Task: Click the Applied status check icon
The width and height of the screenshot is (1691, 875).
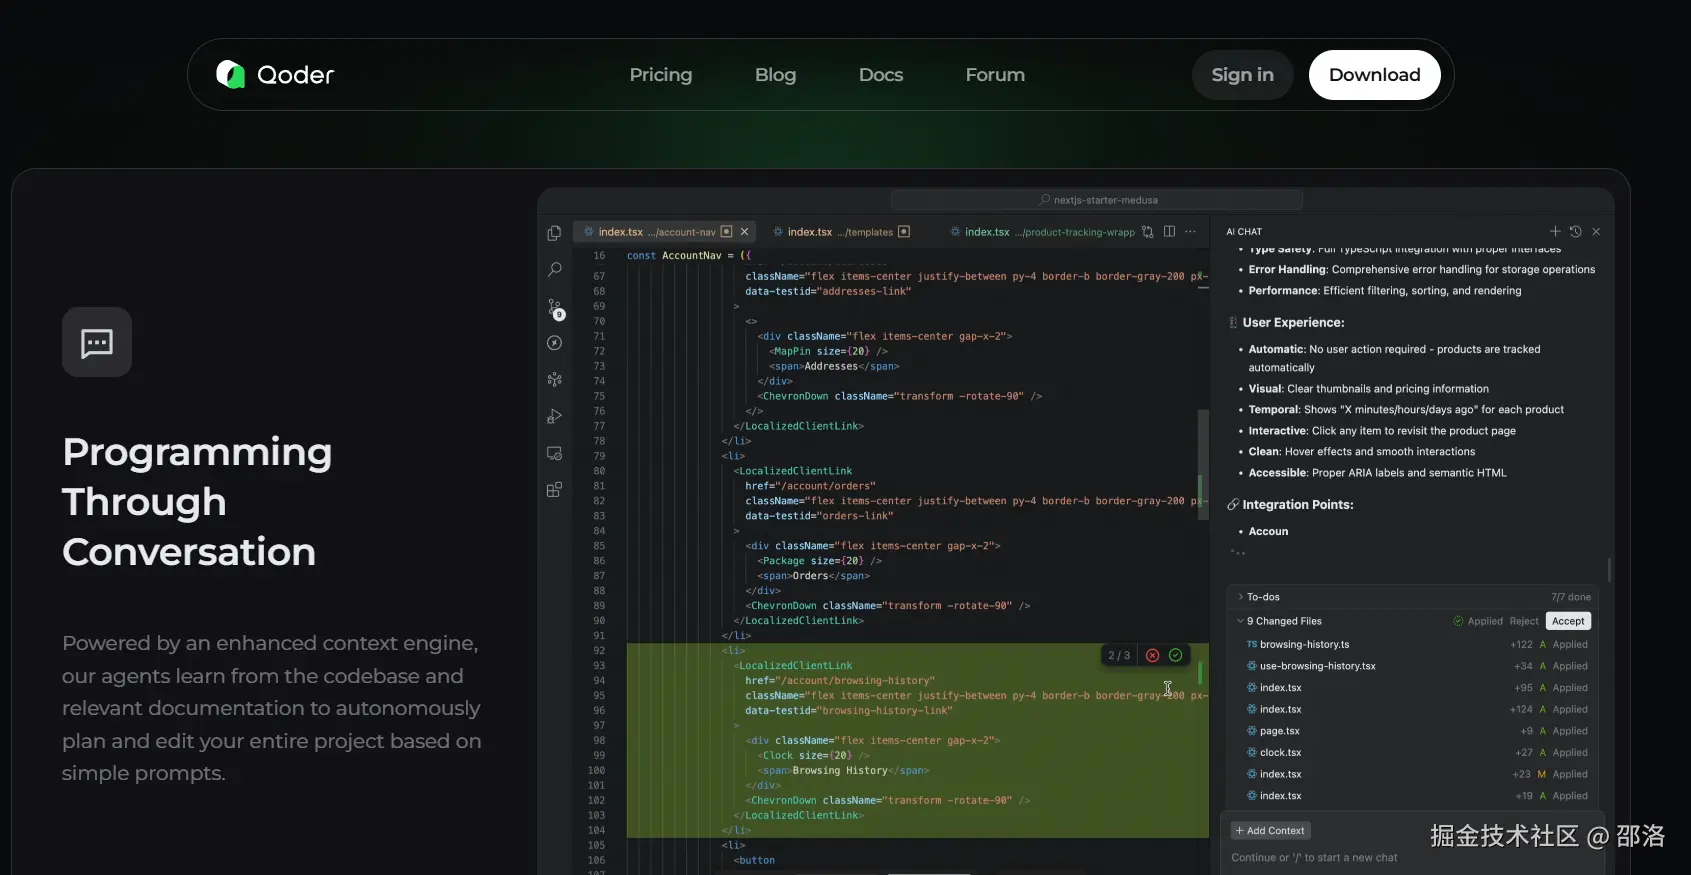Action: click(x=1458, y=621)
